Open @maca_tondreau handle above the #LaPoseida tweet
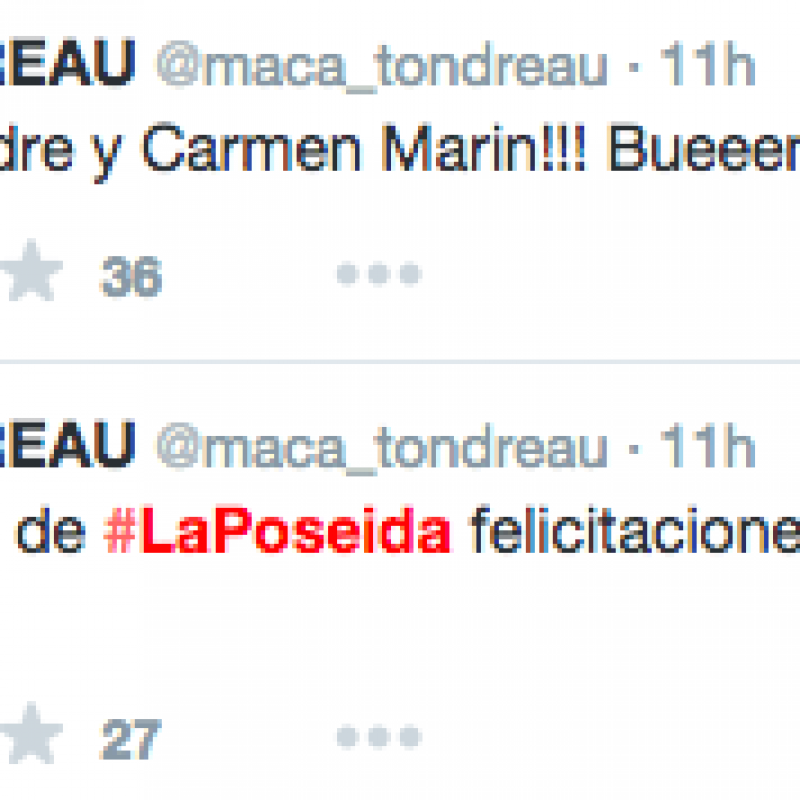This screenshot has width=800, height=800. [382, 447]
